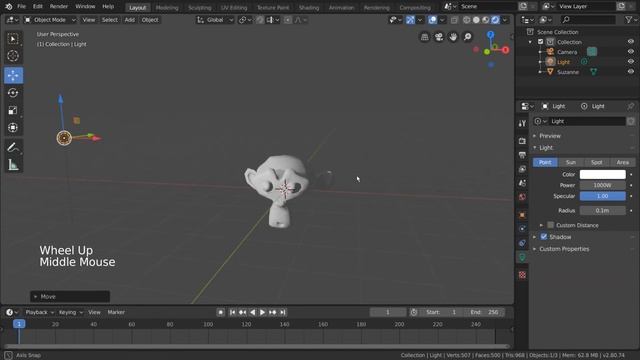Click the zoom view magnifier icon
This screenshot has width=640, height=360.
[467, 37]
